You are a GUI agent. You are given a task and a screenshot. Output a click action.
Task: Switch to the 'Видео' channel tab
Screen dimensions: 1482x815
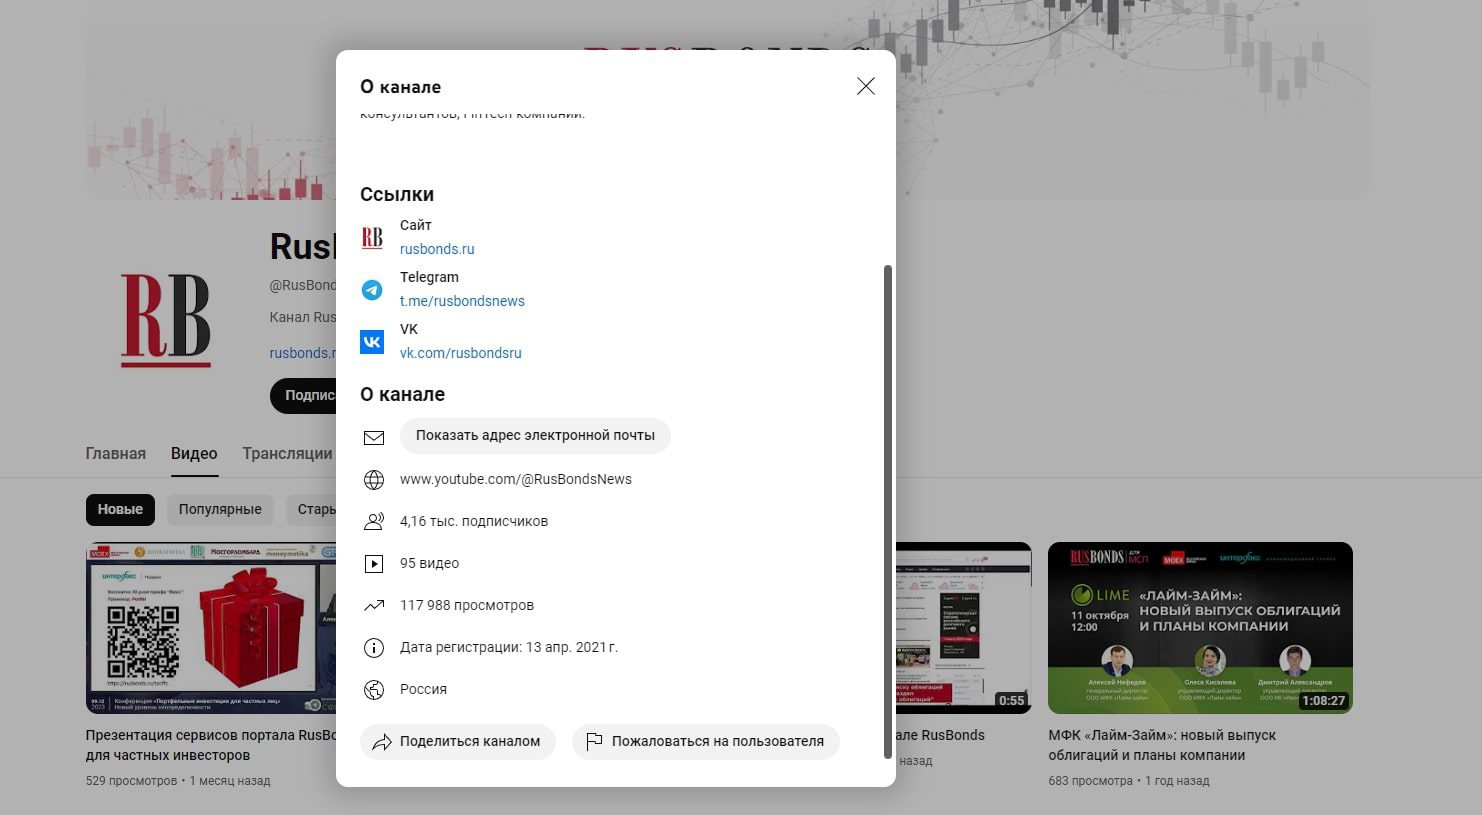pyautogui.click(x=194, y=454)
